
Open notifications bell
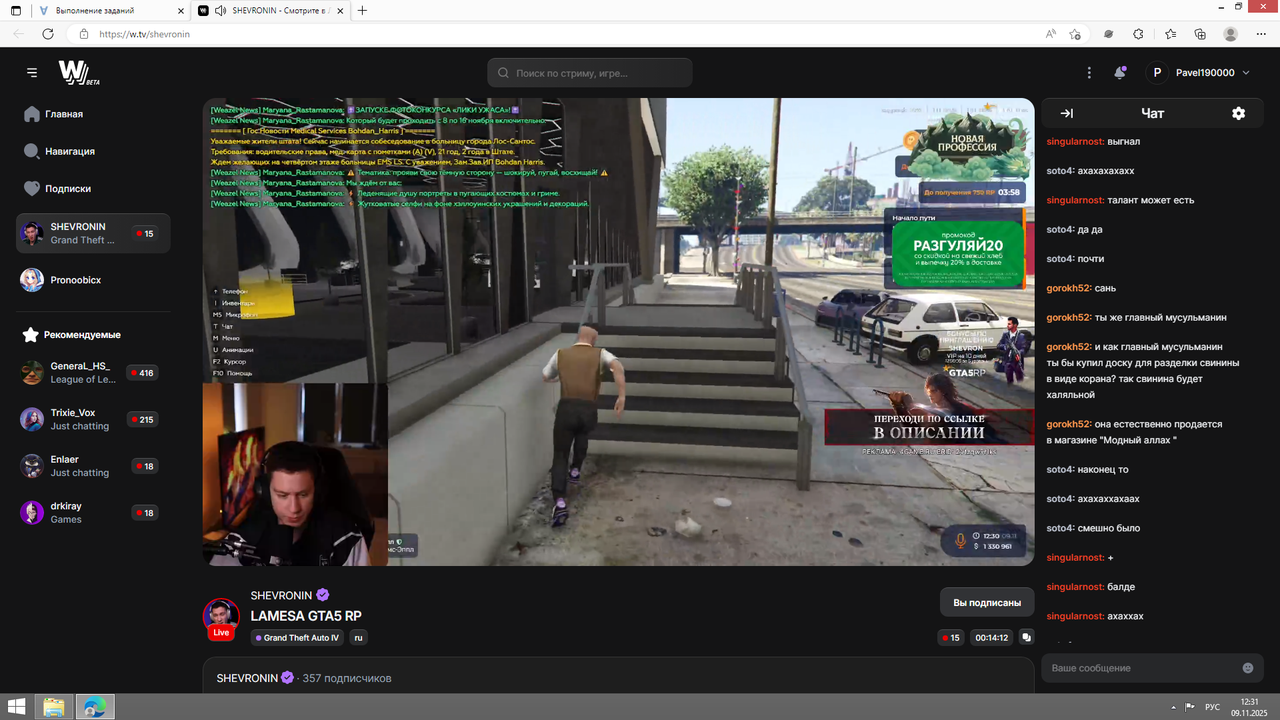pyautogui.click(x=1120, y=73)
